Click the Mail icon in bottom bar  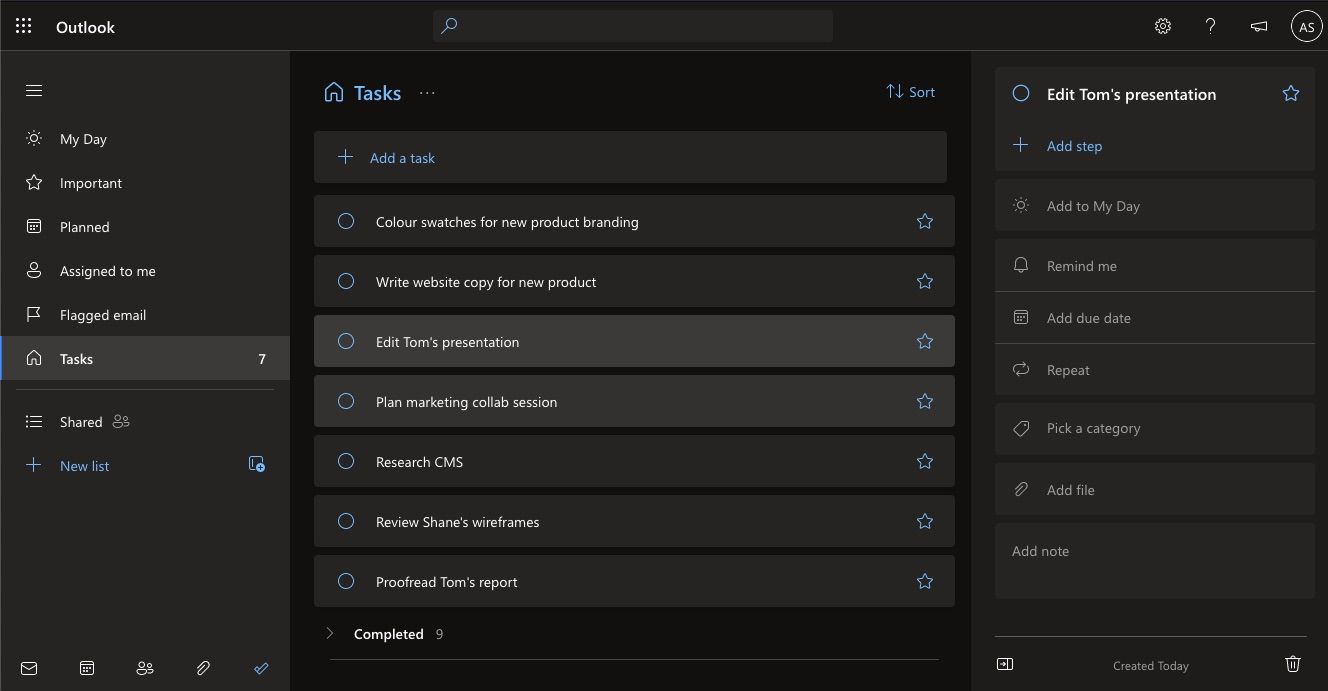29,668
